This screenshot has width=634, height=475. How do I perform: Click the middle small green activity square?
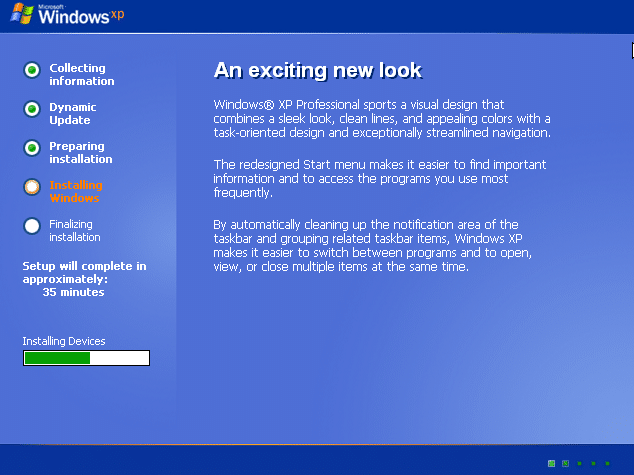[579, 463]
